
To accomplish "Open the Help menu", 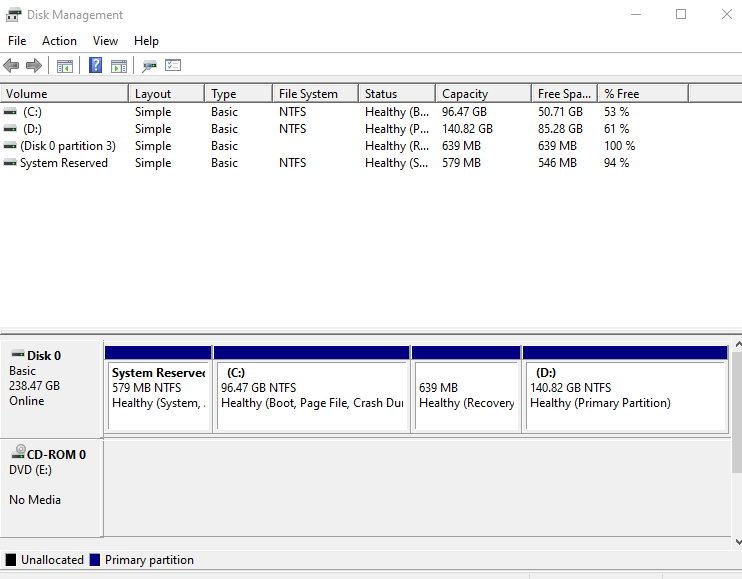I will coord(146,41).
